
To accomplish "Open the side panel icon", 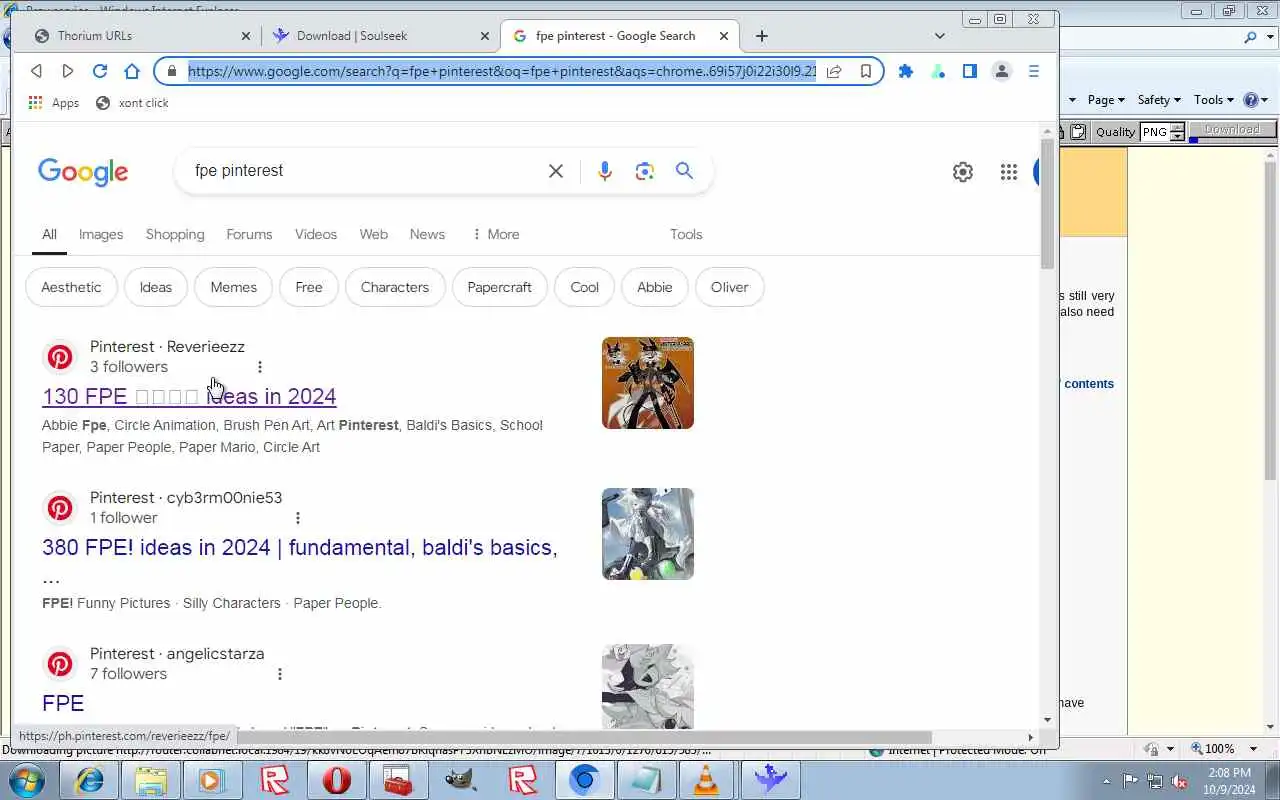I will coord(969,71).
